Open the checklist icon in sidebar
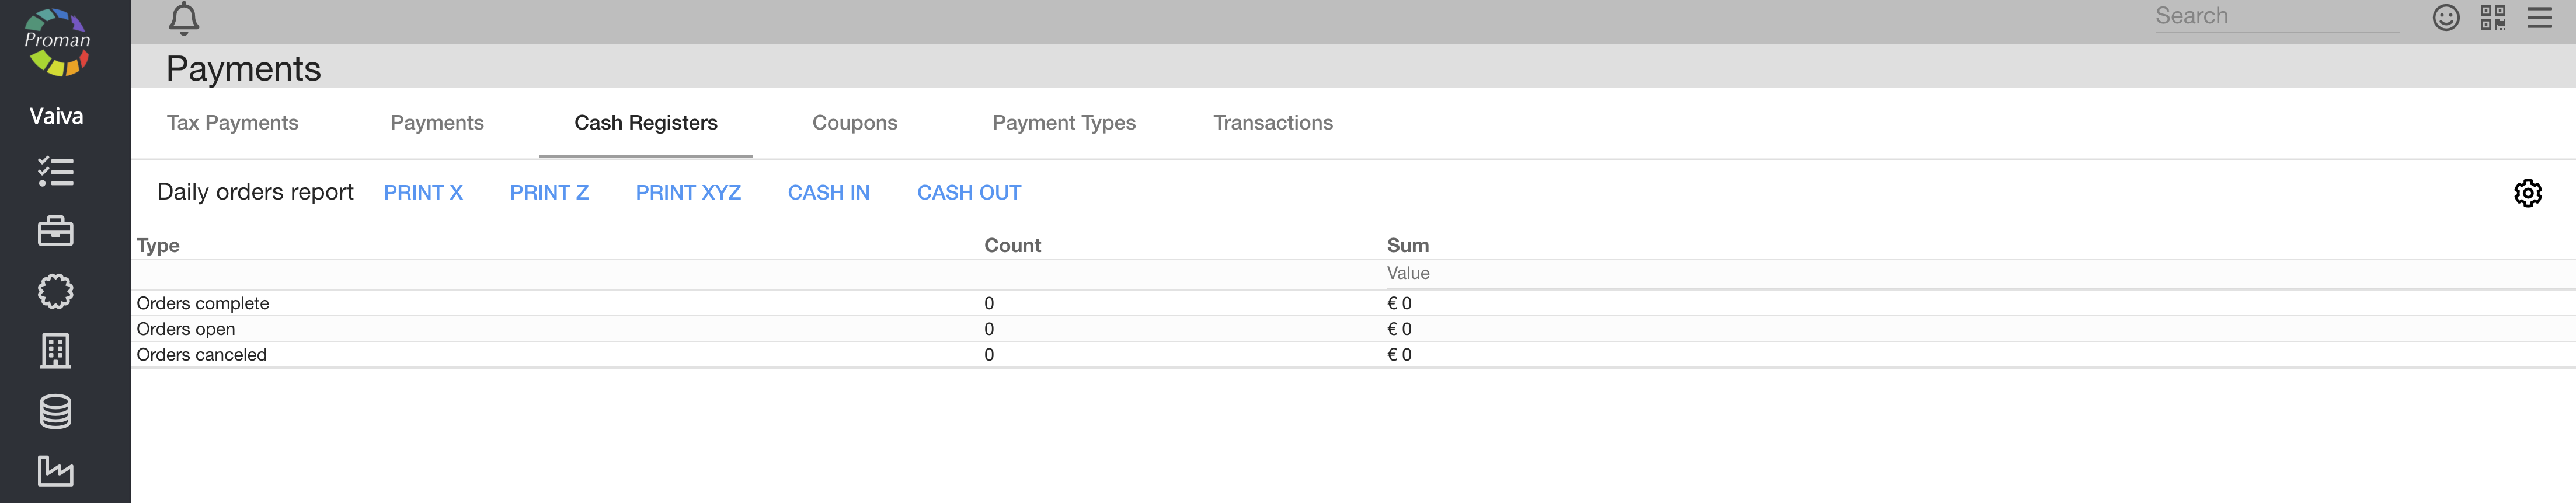 click(56, 172)
